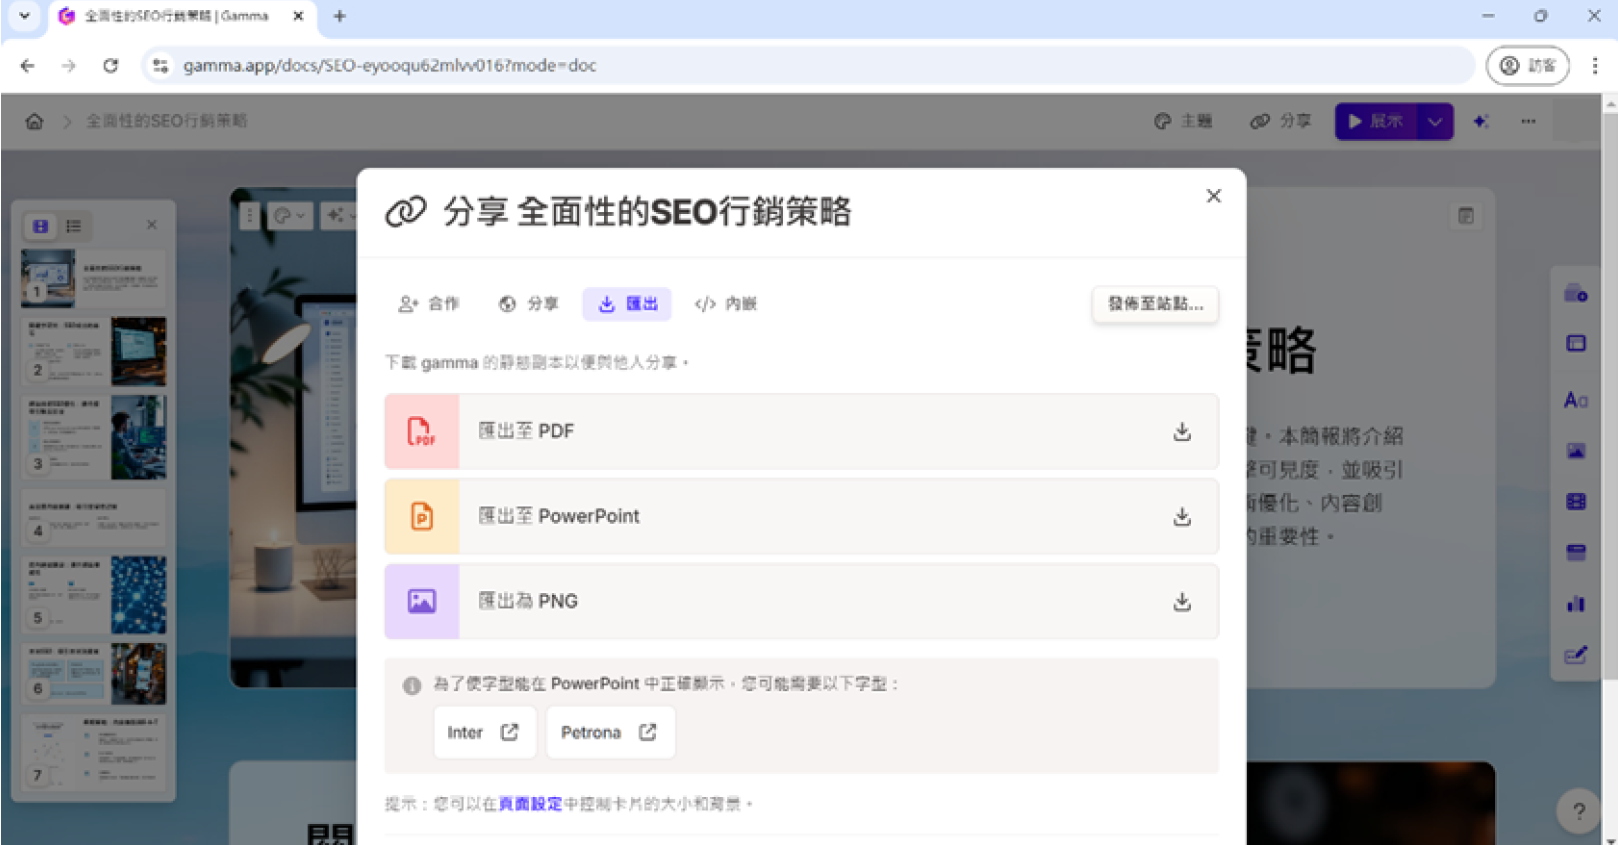Open card drag handle menu
The image size is (1618, 845).
(x=250, y=215)
